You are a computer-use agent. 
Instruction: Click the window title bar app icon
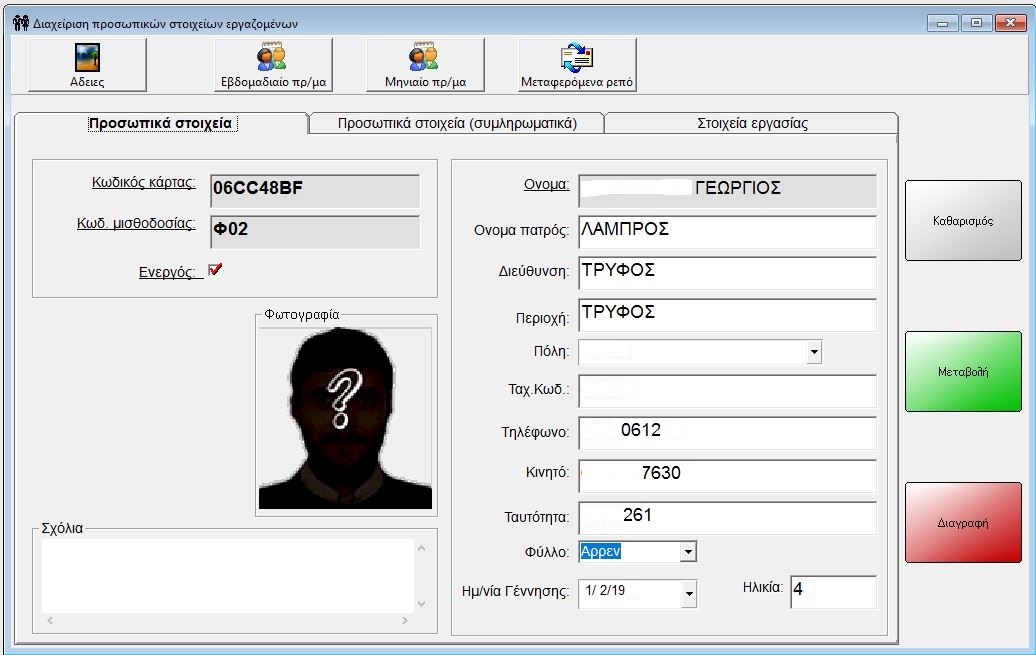pos(21,23)
